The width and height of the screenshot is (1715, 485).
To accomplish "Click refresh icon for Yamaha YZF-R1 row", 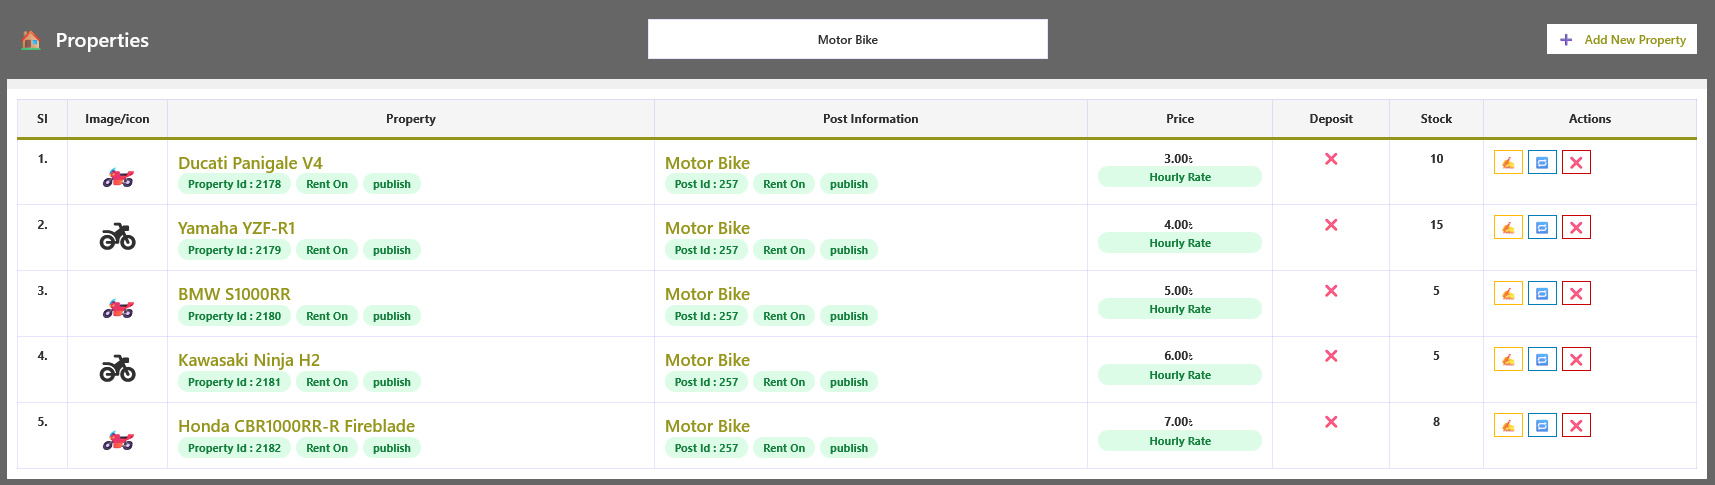I will click(x=1542, y=228).
